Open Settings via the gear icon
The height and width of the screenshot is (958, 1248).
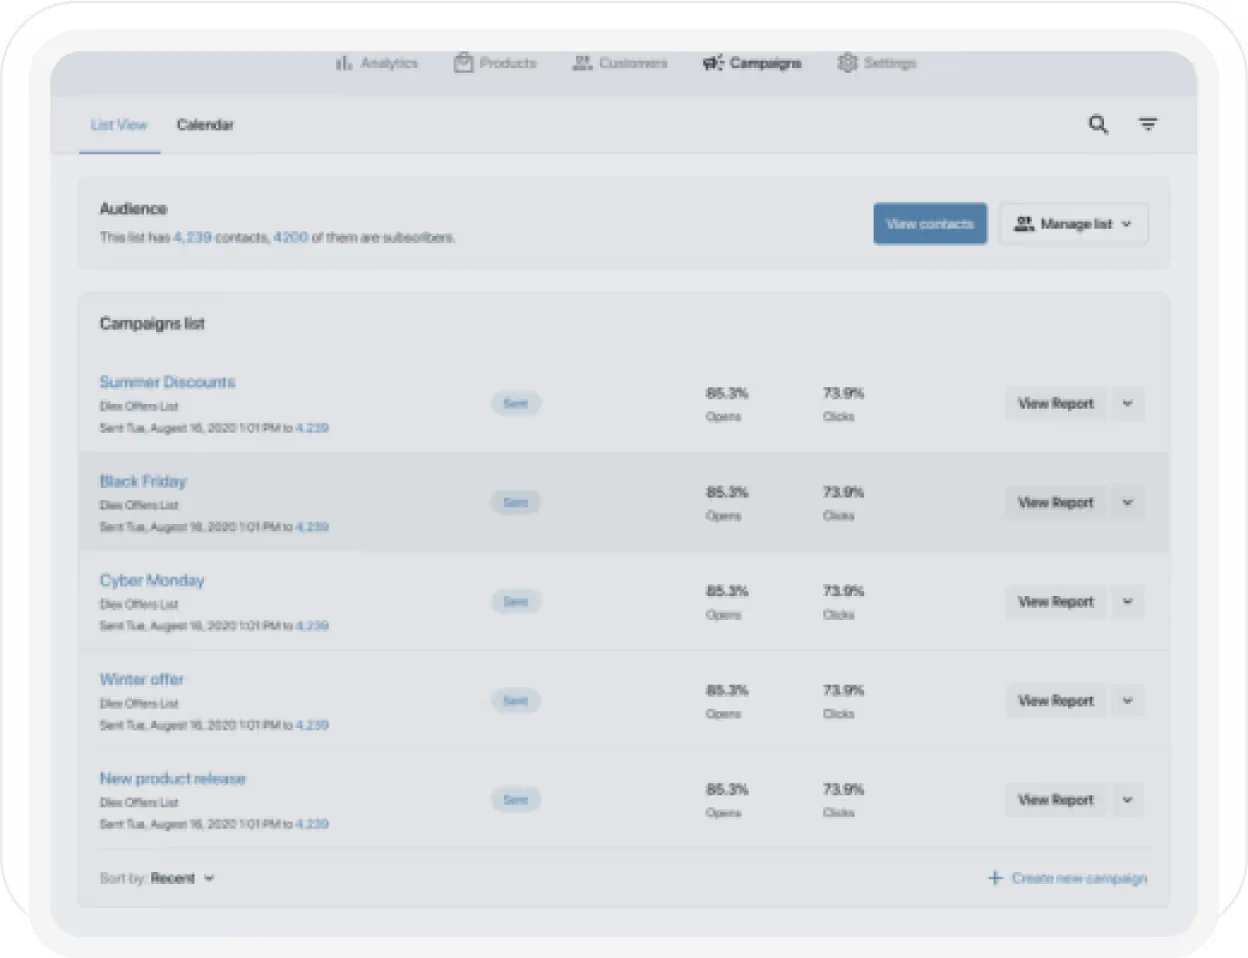[849, 62]
